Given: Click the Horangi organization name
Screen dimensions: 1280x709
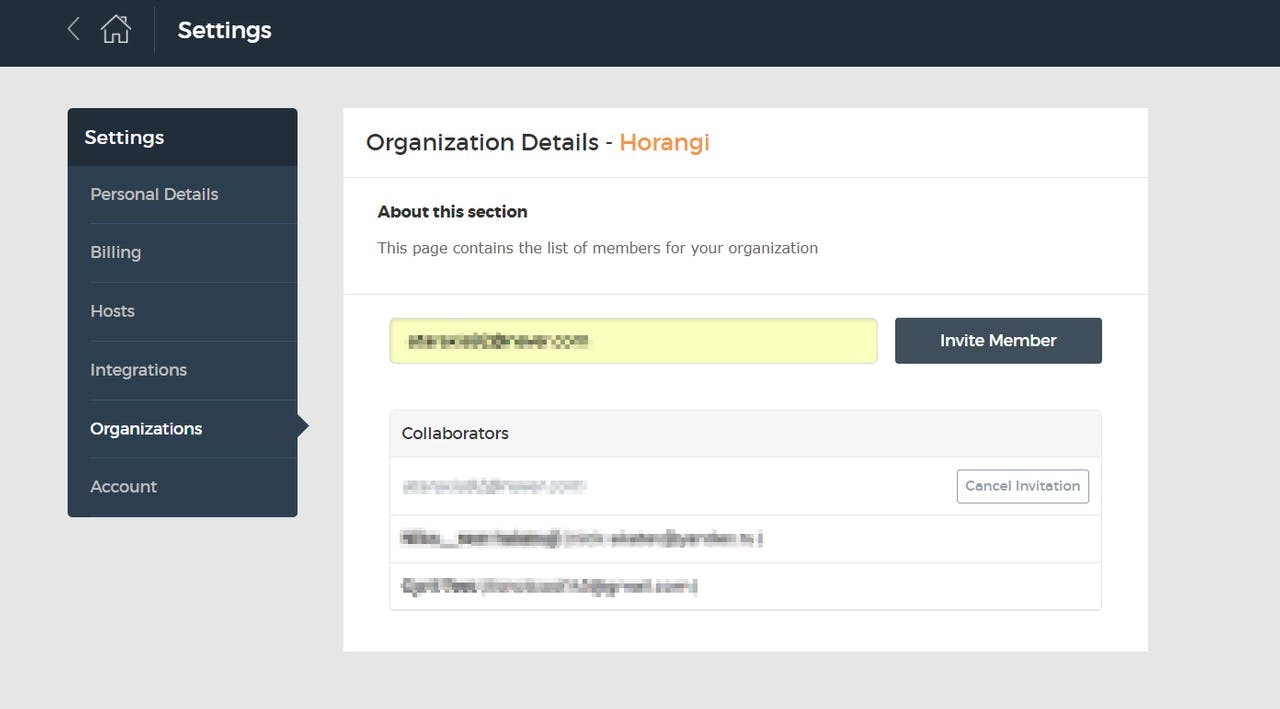Looking at the screenshot, I should 664,142.
